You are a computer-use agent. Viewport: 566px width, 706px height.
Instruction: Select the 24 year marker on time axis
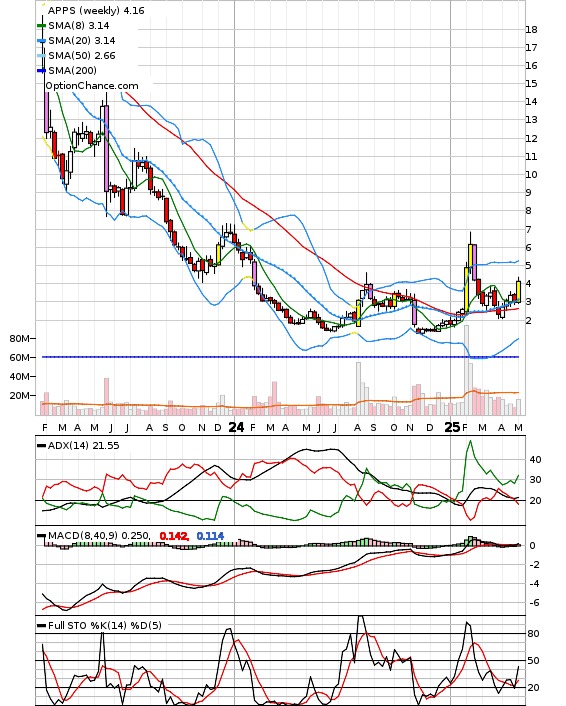tap(236, 427)
